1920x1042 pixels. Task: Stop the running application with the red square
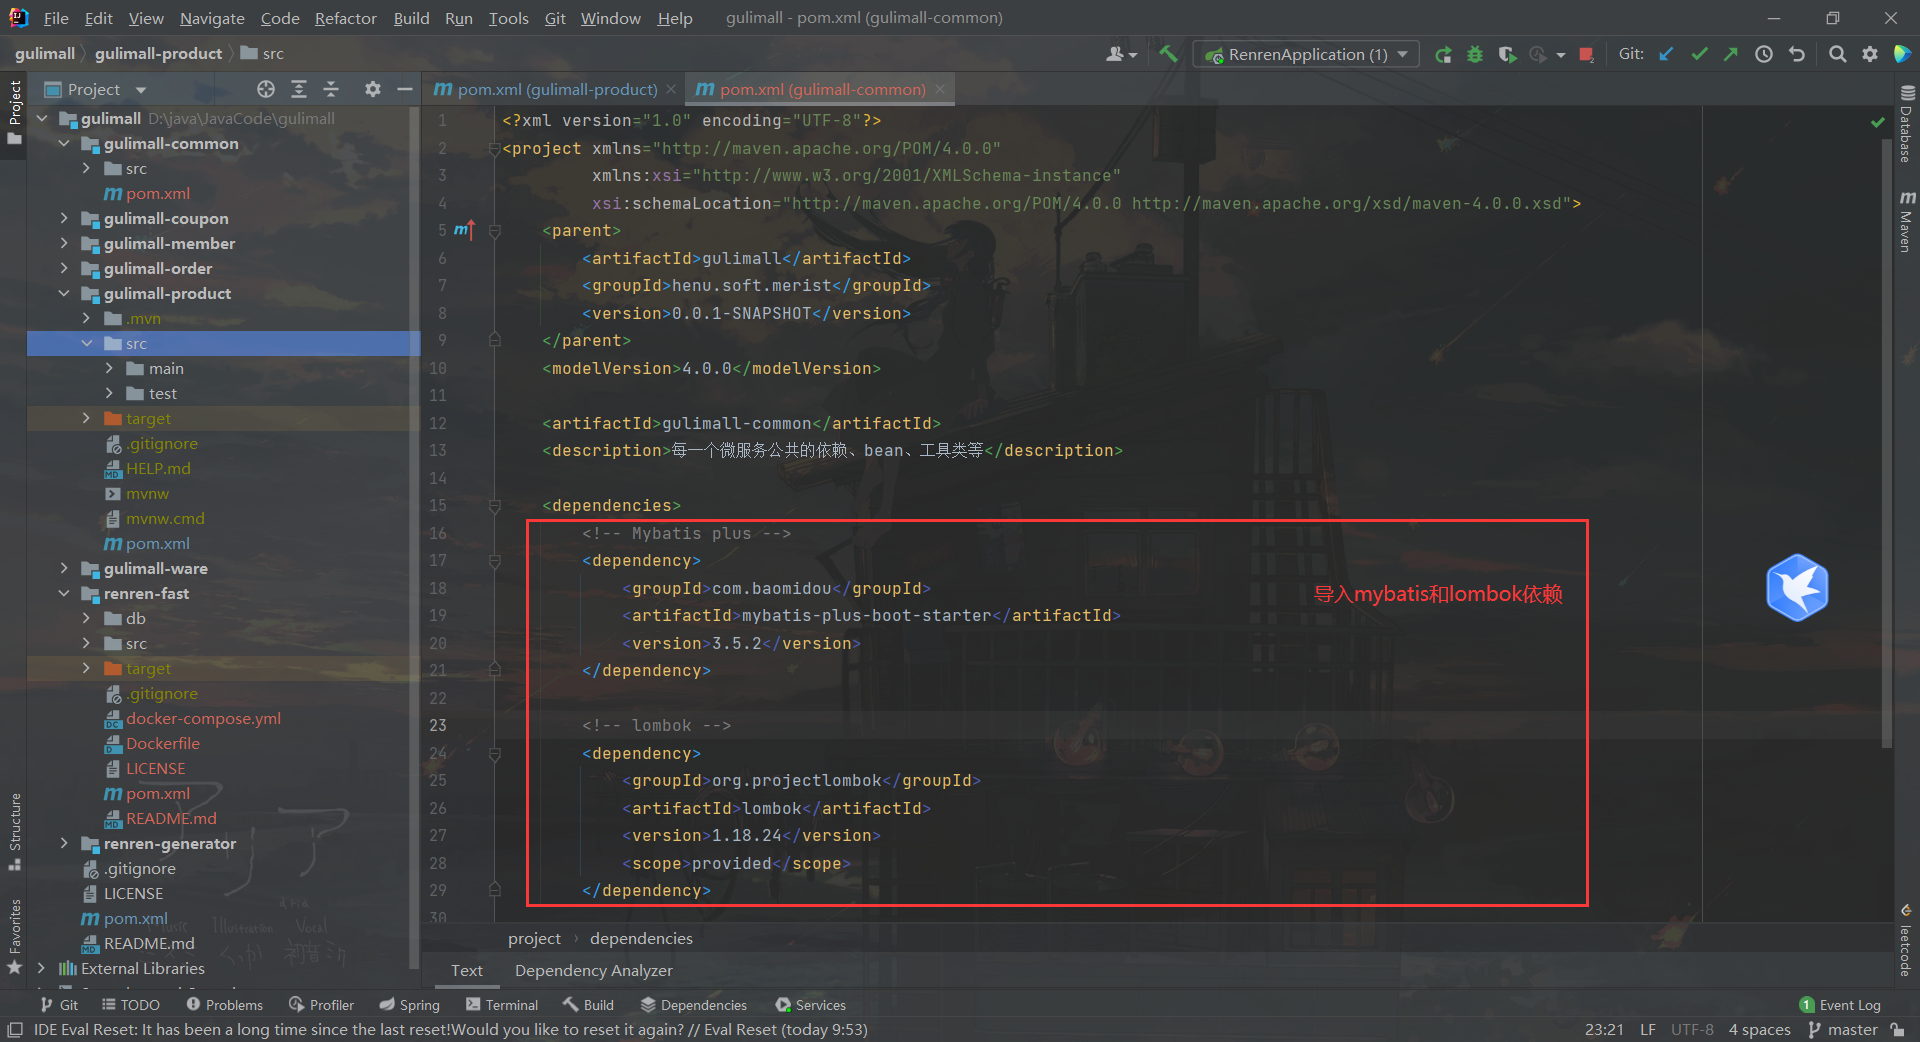[1586, 55]
